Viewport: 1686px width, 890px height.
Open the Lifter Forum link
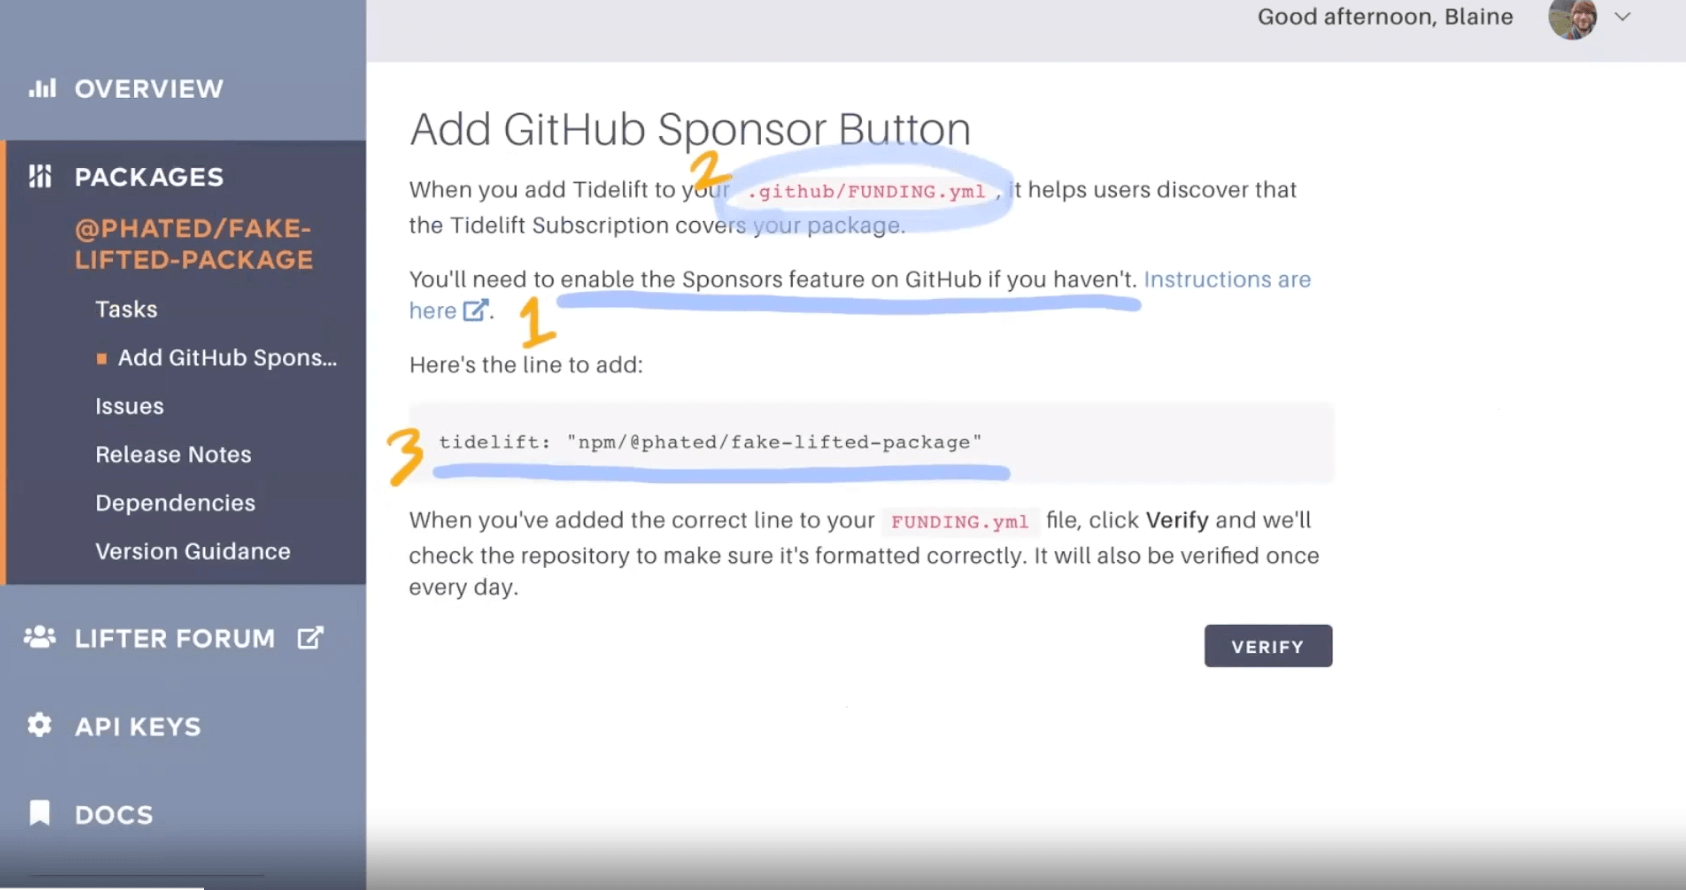point(175,638)
